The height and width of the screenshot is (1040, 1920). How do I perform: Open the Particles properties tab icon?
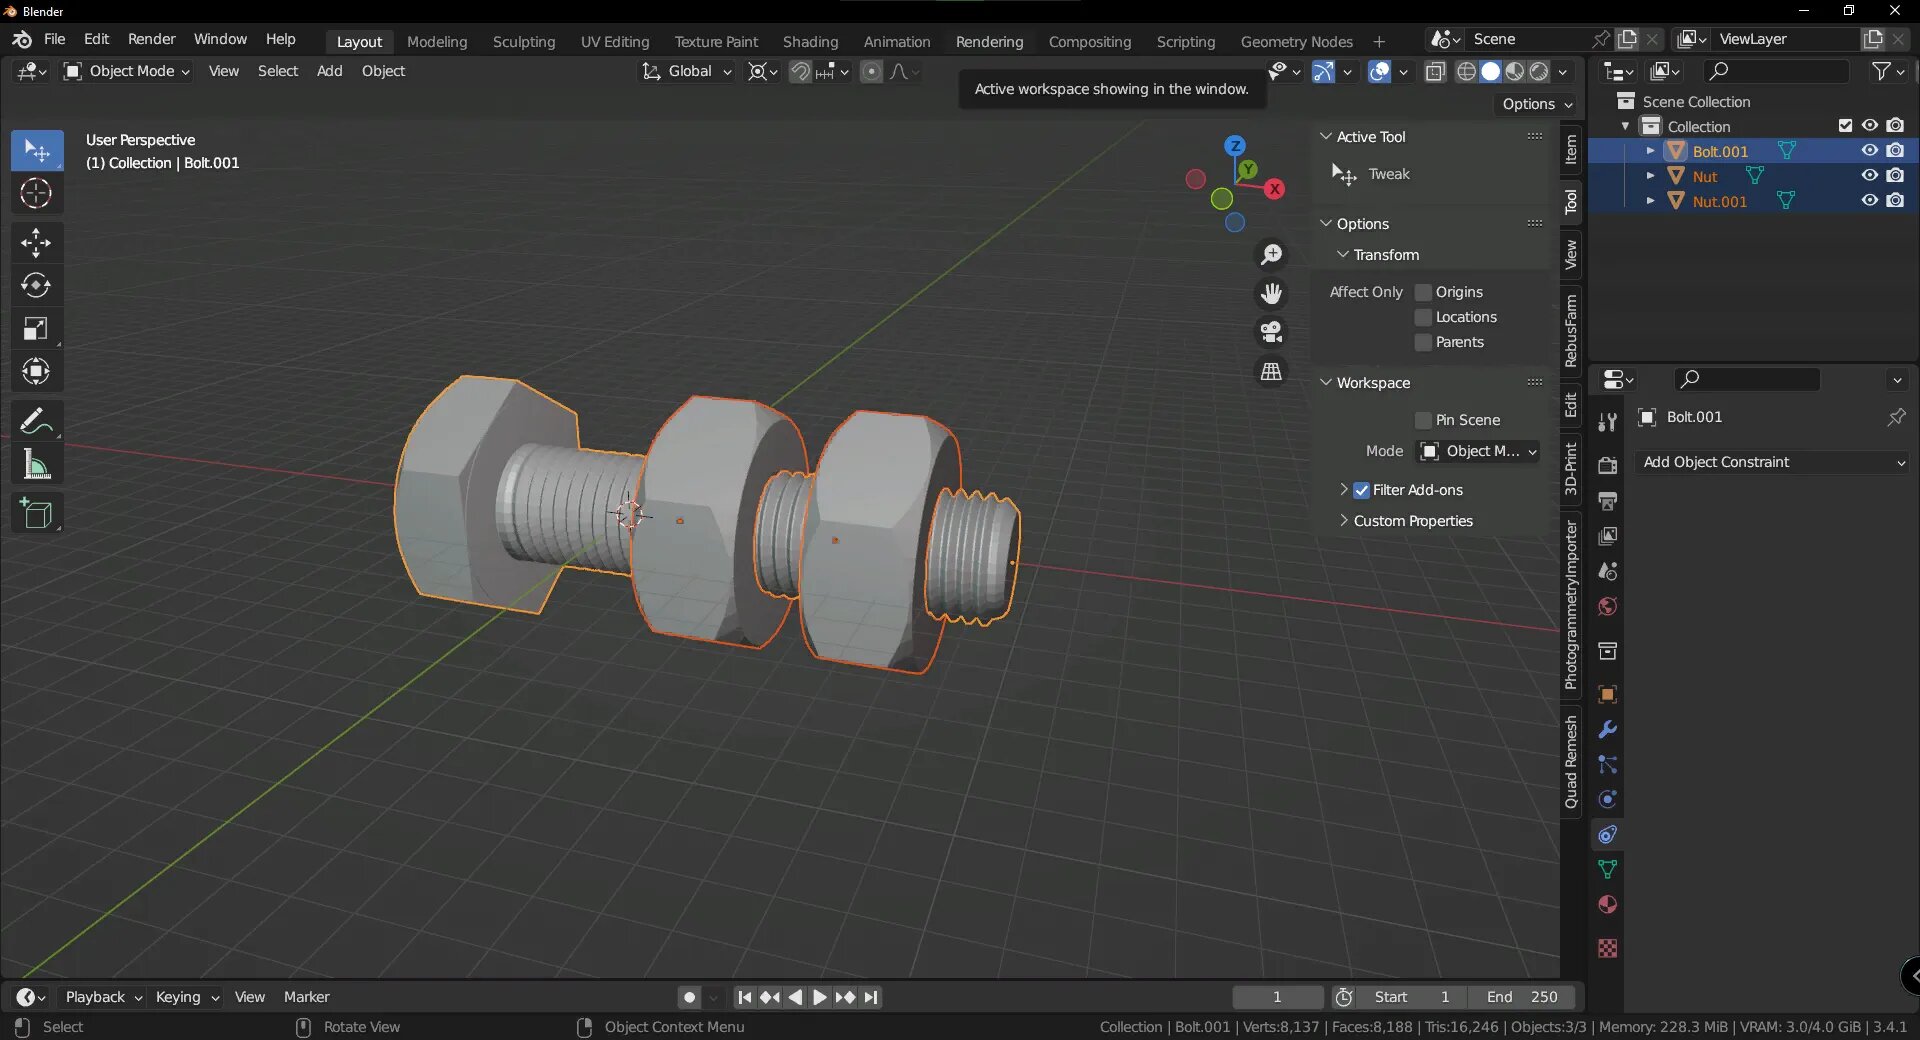click(1607, 764)
